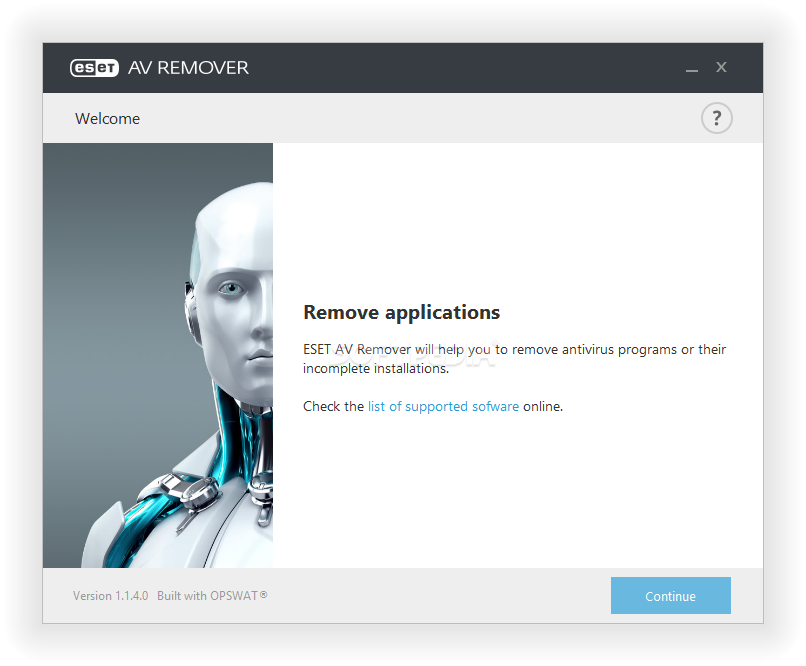Open help via the question mark icon
Screen dimensions: 806x666
point(717,118)
